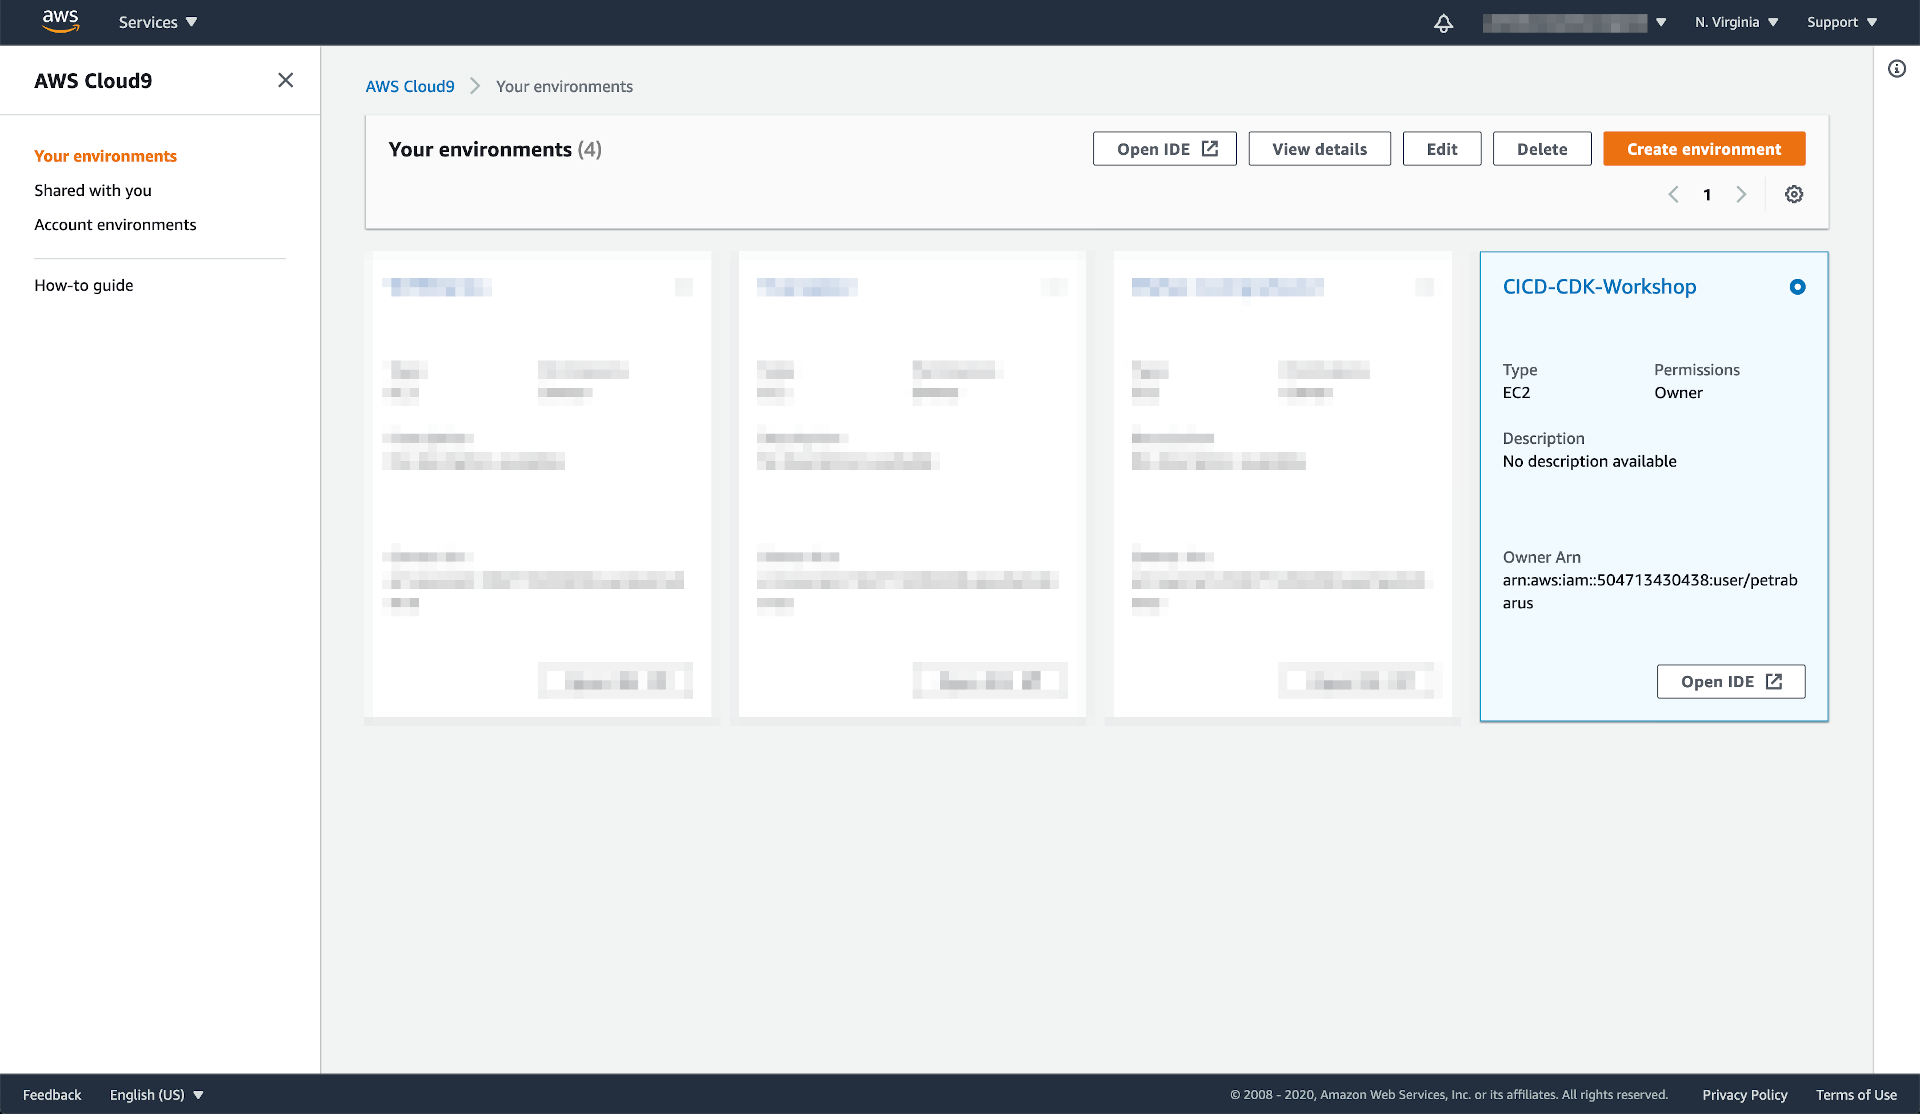Select radio button on third blurred card
Screen dimensions: 1920x1114
coord(1424,287)
